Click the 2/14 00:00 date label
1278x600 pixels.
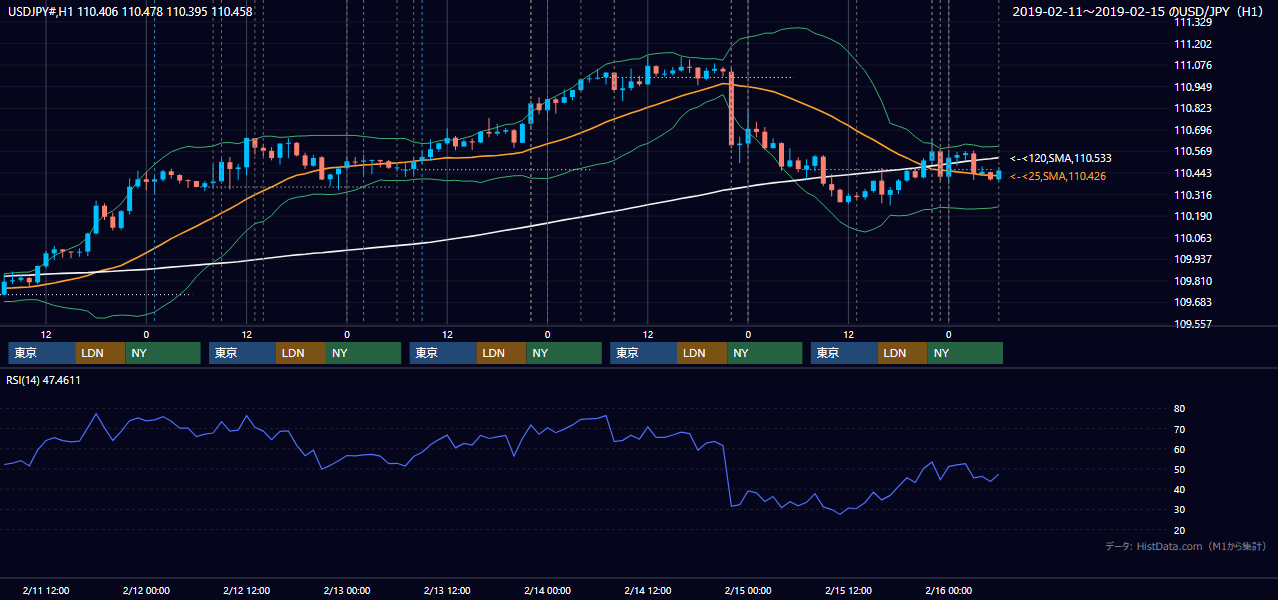[547, 590]
